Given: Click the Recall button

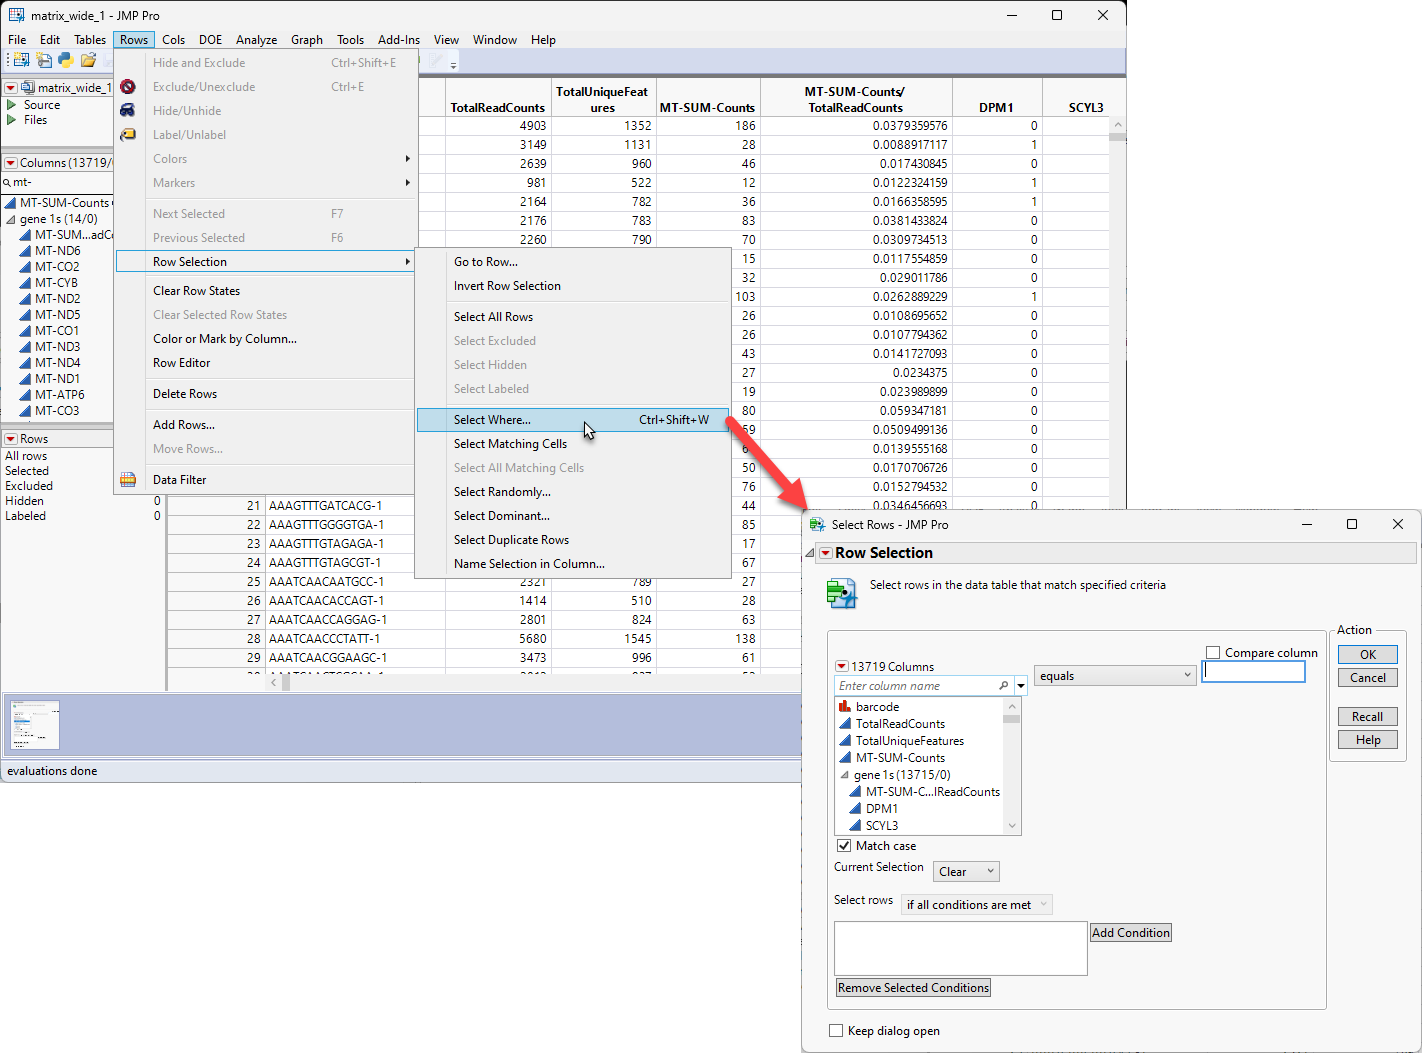Looking at the screenshot, I should (x=1367, y=717).
